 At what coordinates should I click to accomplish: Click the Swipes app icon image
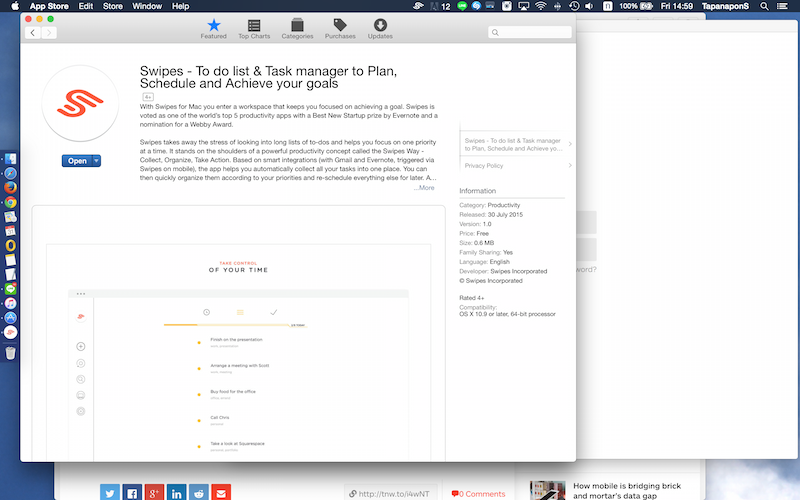point(80,103)
